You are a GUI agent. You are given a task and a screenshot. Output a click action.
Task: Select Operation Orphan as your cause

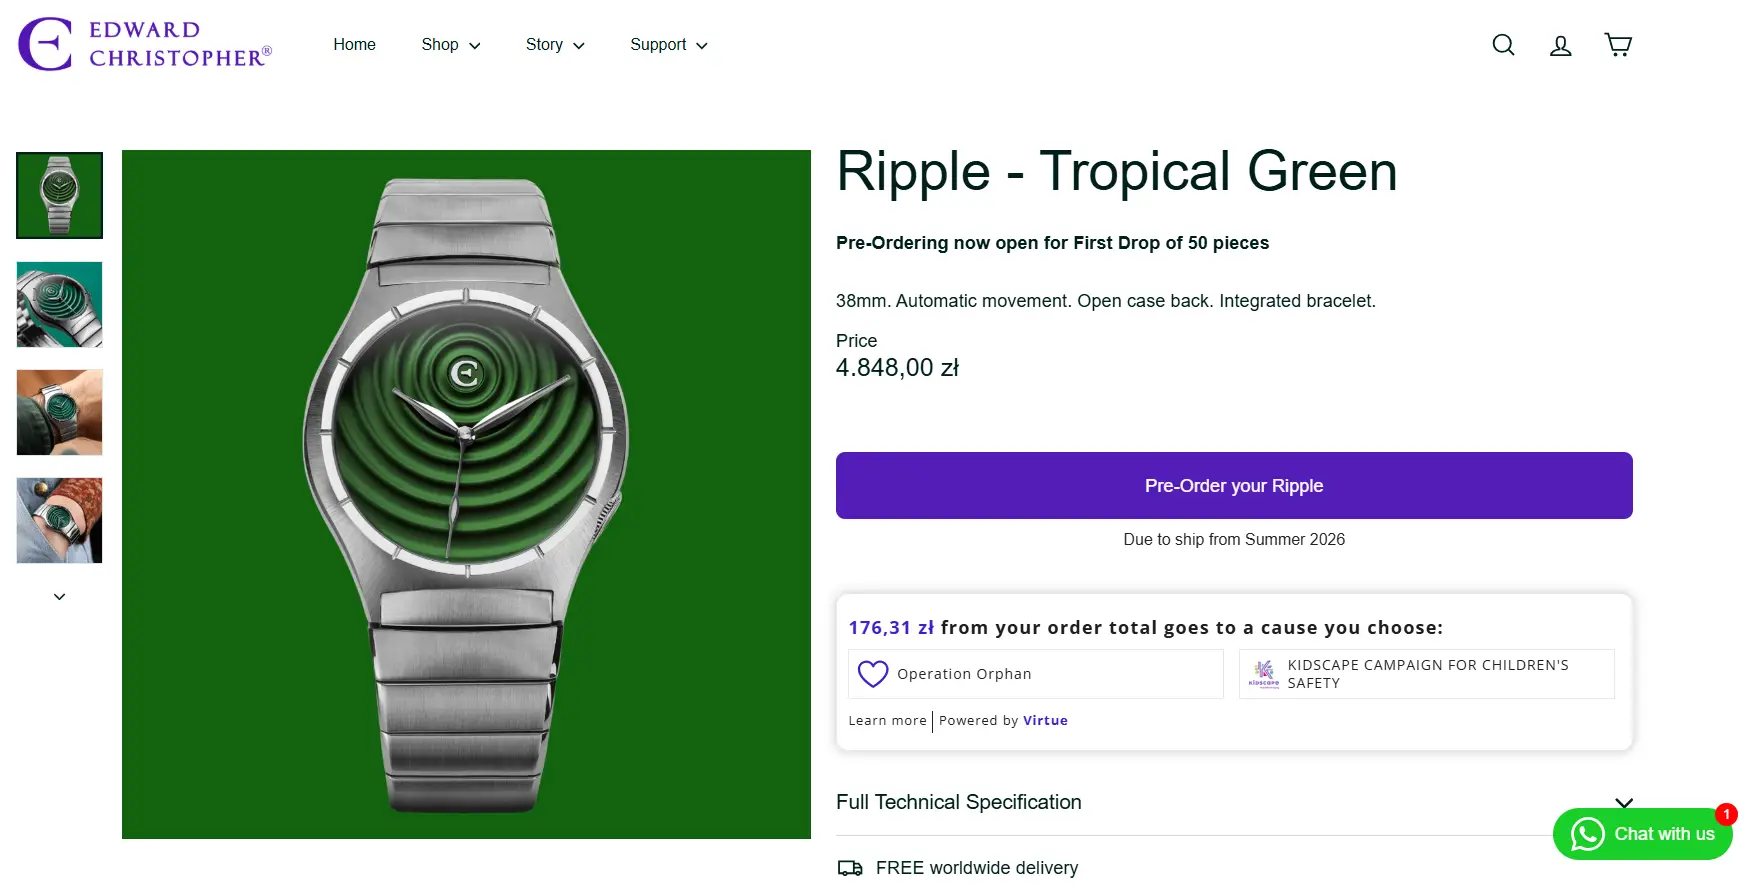1036,674
